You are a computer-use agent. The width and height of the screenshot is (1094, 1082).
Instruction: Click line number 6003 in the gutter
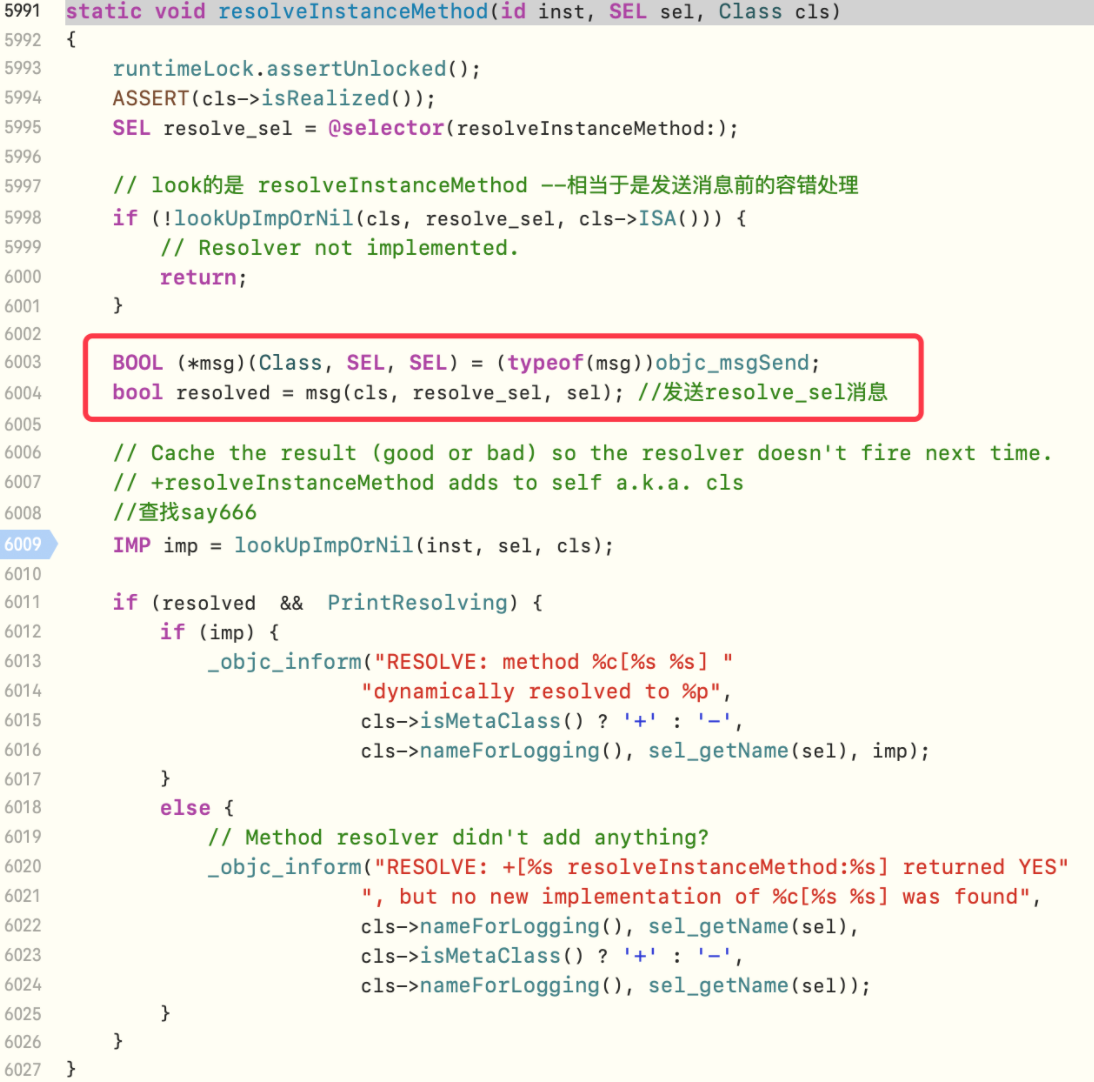point(22,361)
